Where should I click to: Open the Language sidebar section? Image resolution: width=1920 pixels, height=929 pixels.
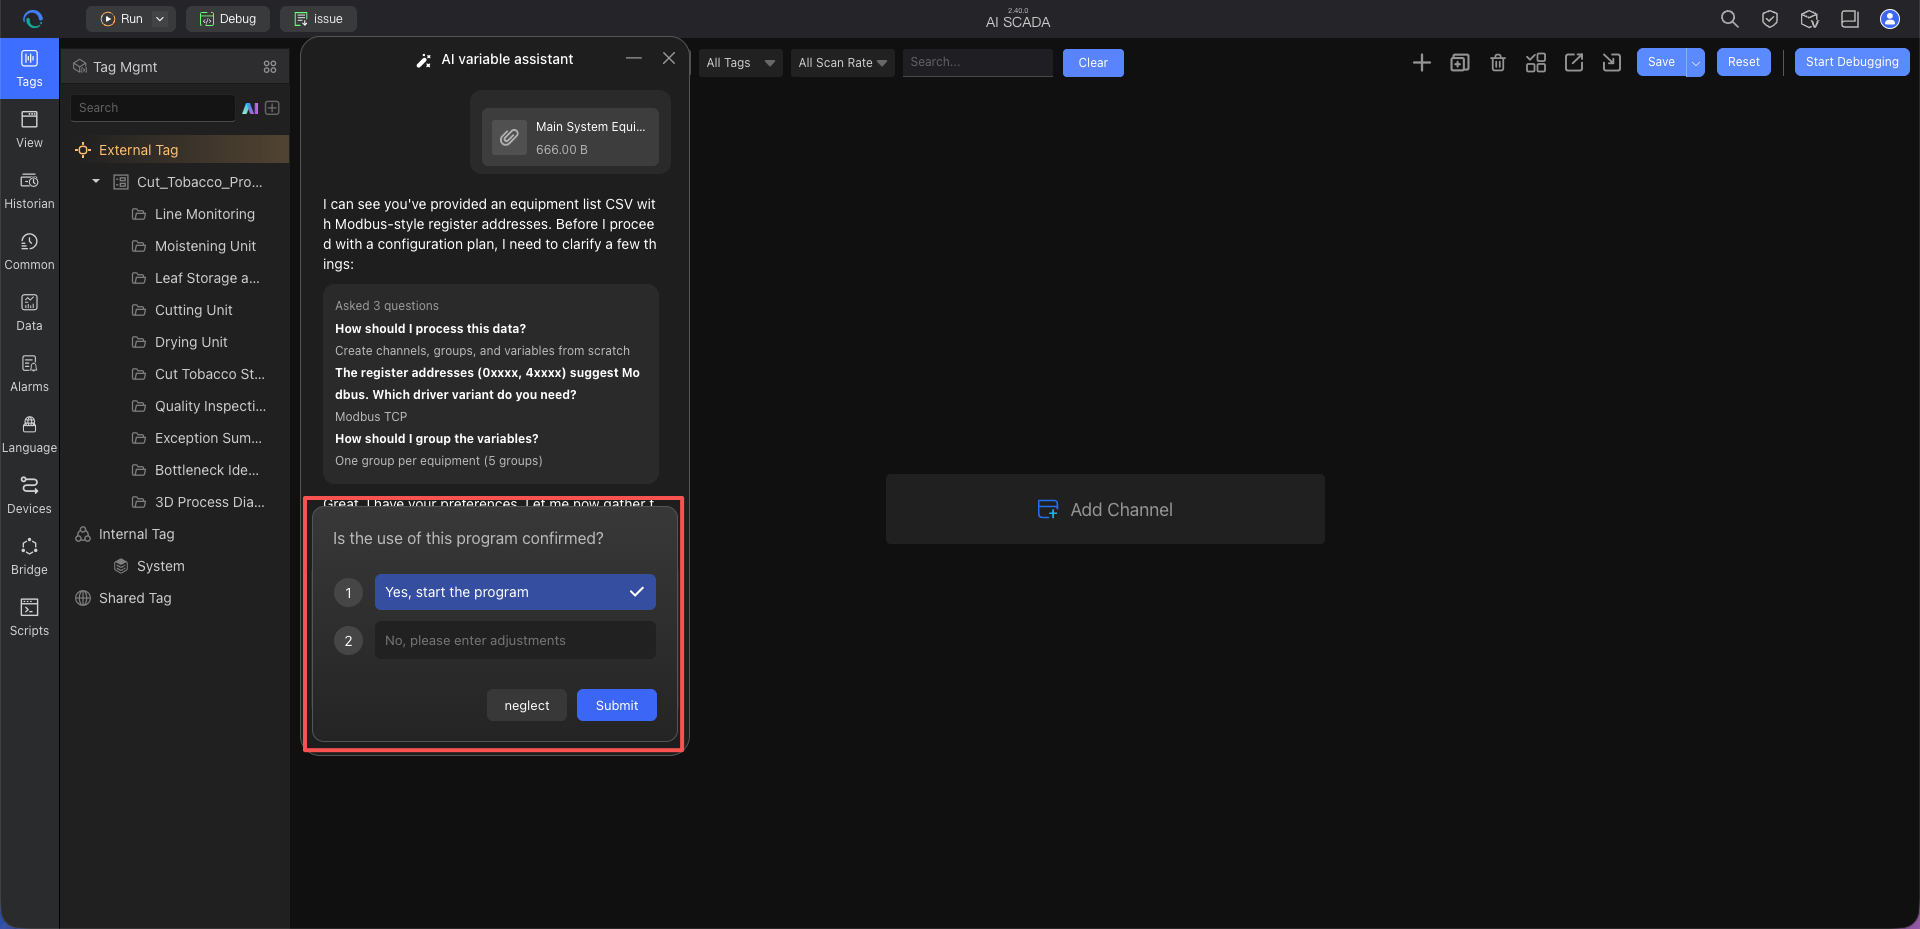point(29,435)
